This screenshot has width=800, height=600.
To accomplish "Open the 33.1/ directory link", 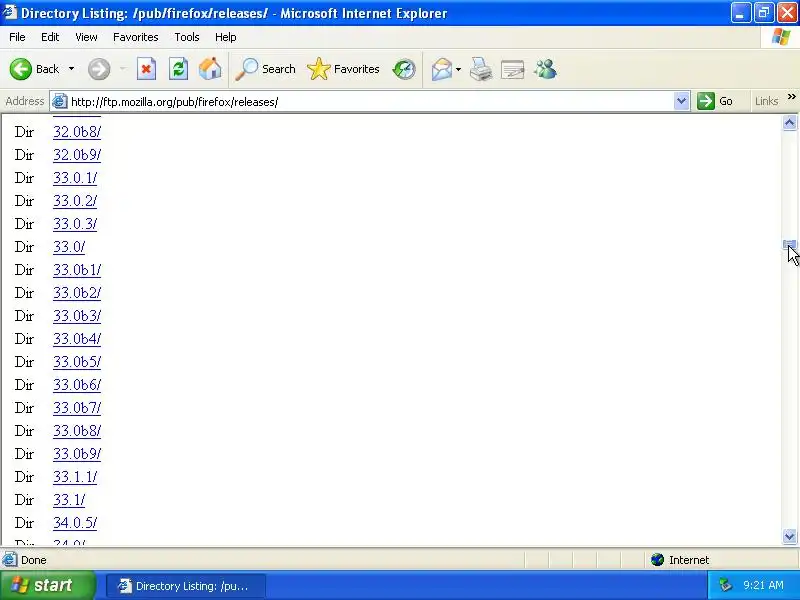I will [x=69, y=500].
